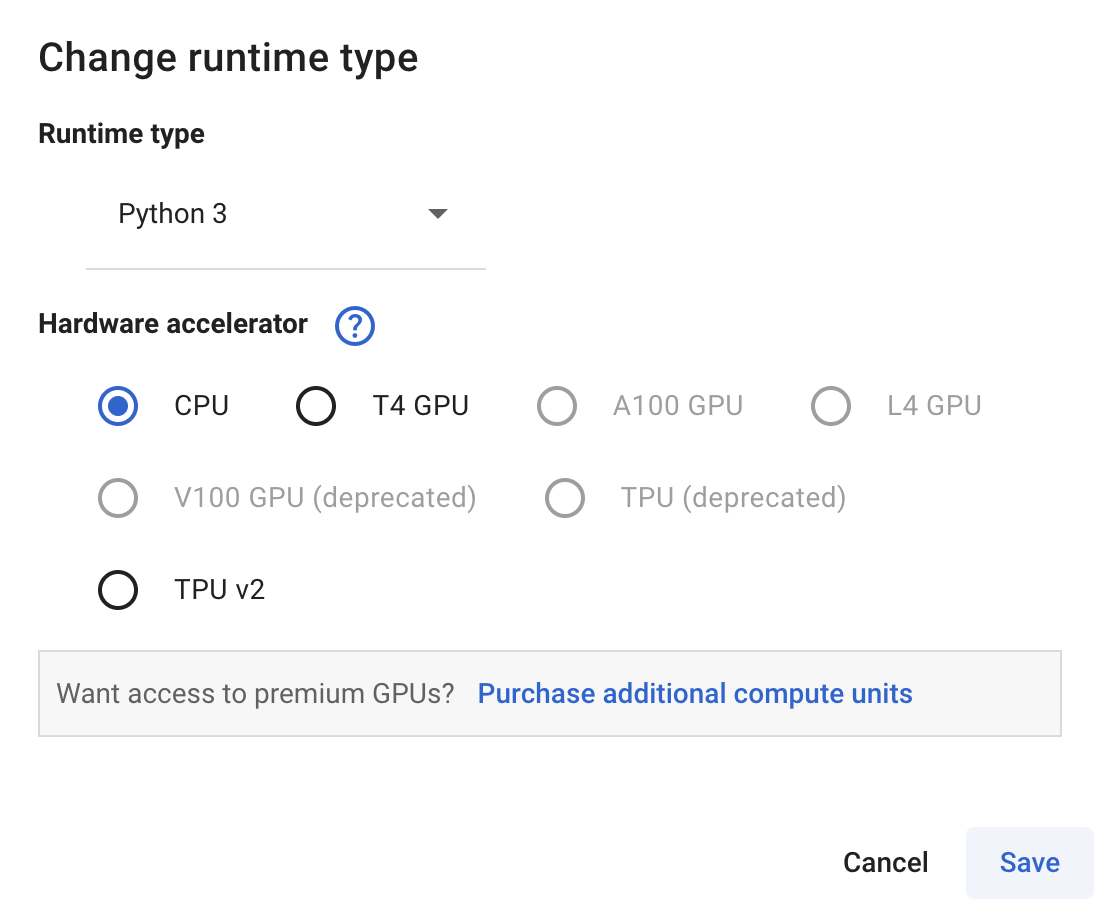Click the T4 GPU label text
This screenshot has height=908, width=1104.
[420, 406]
